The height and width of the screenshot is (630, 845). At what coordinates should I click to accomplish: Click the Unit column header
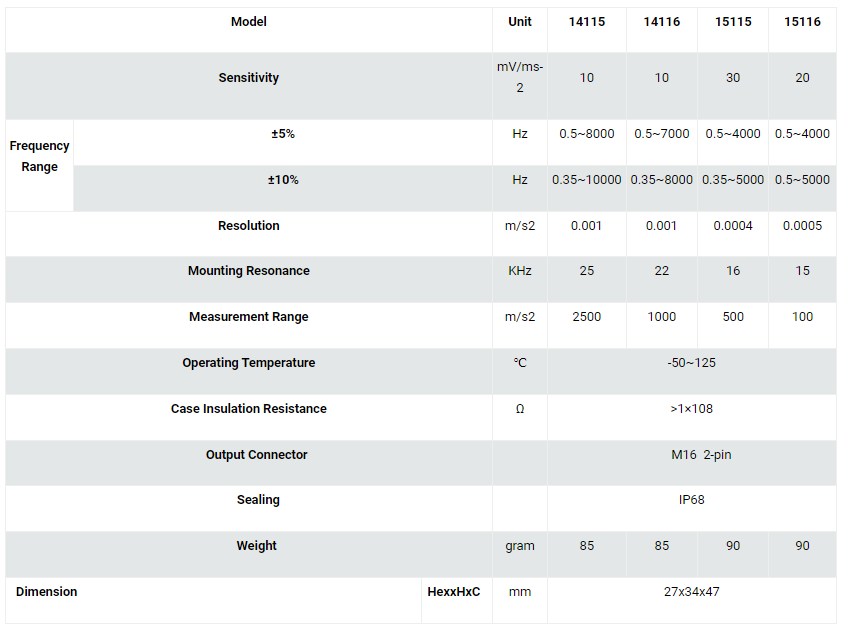coord(520,22)
